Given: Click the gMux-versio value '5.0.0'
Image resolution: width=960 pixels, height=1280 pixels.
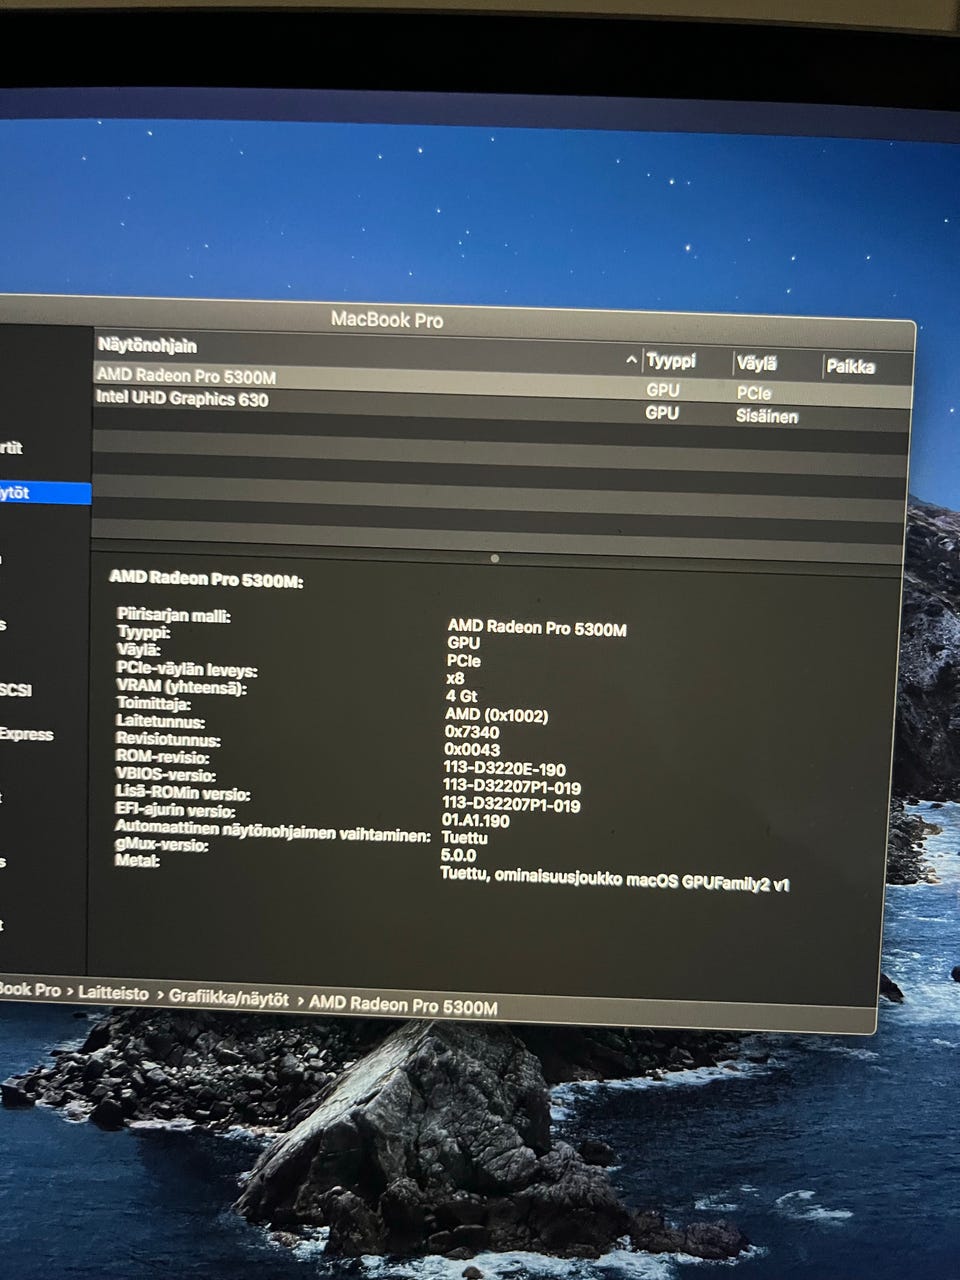Looking at the screenshot, I should tap(458, 855).
